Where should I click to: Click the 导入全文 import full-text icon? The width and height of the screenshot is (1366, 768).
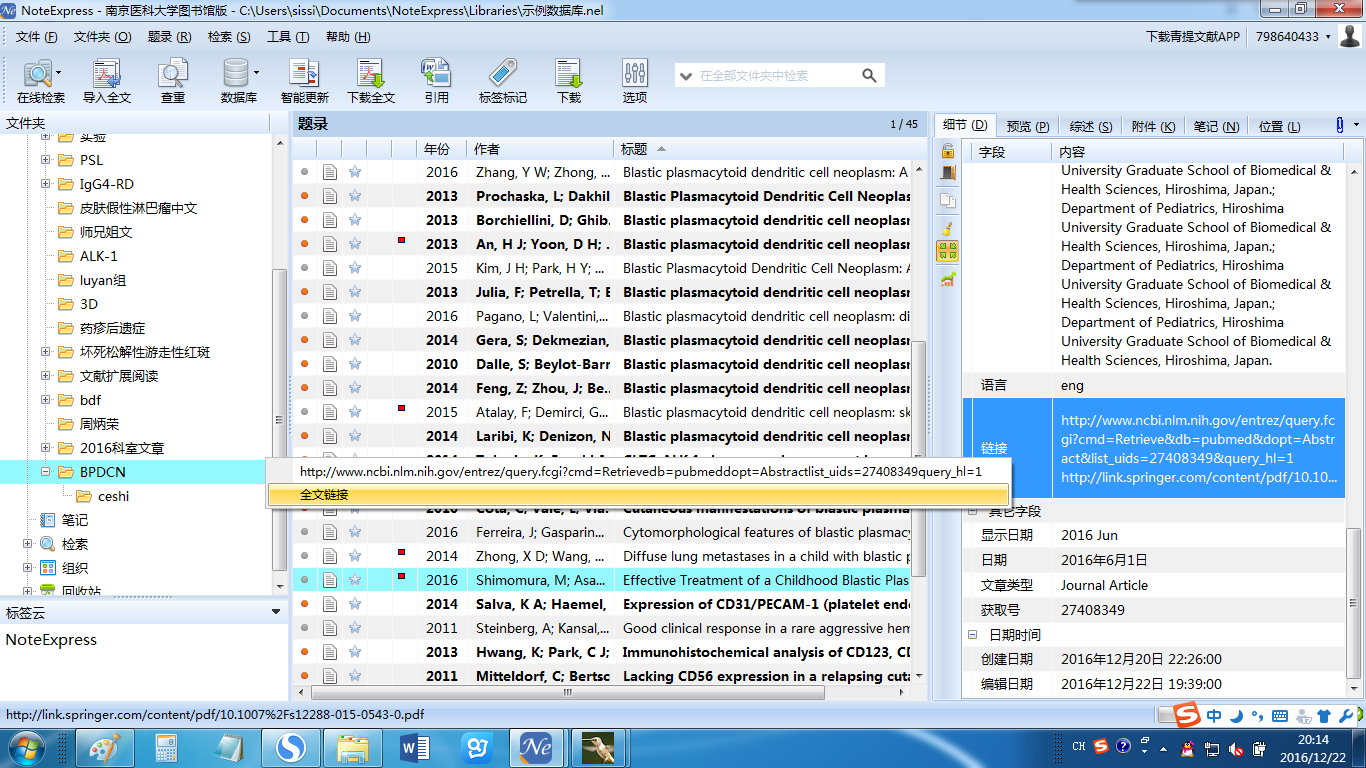[x=107, y=81]
